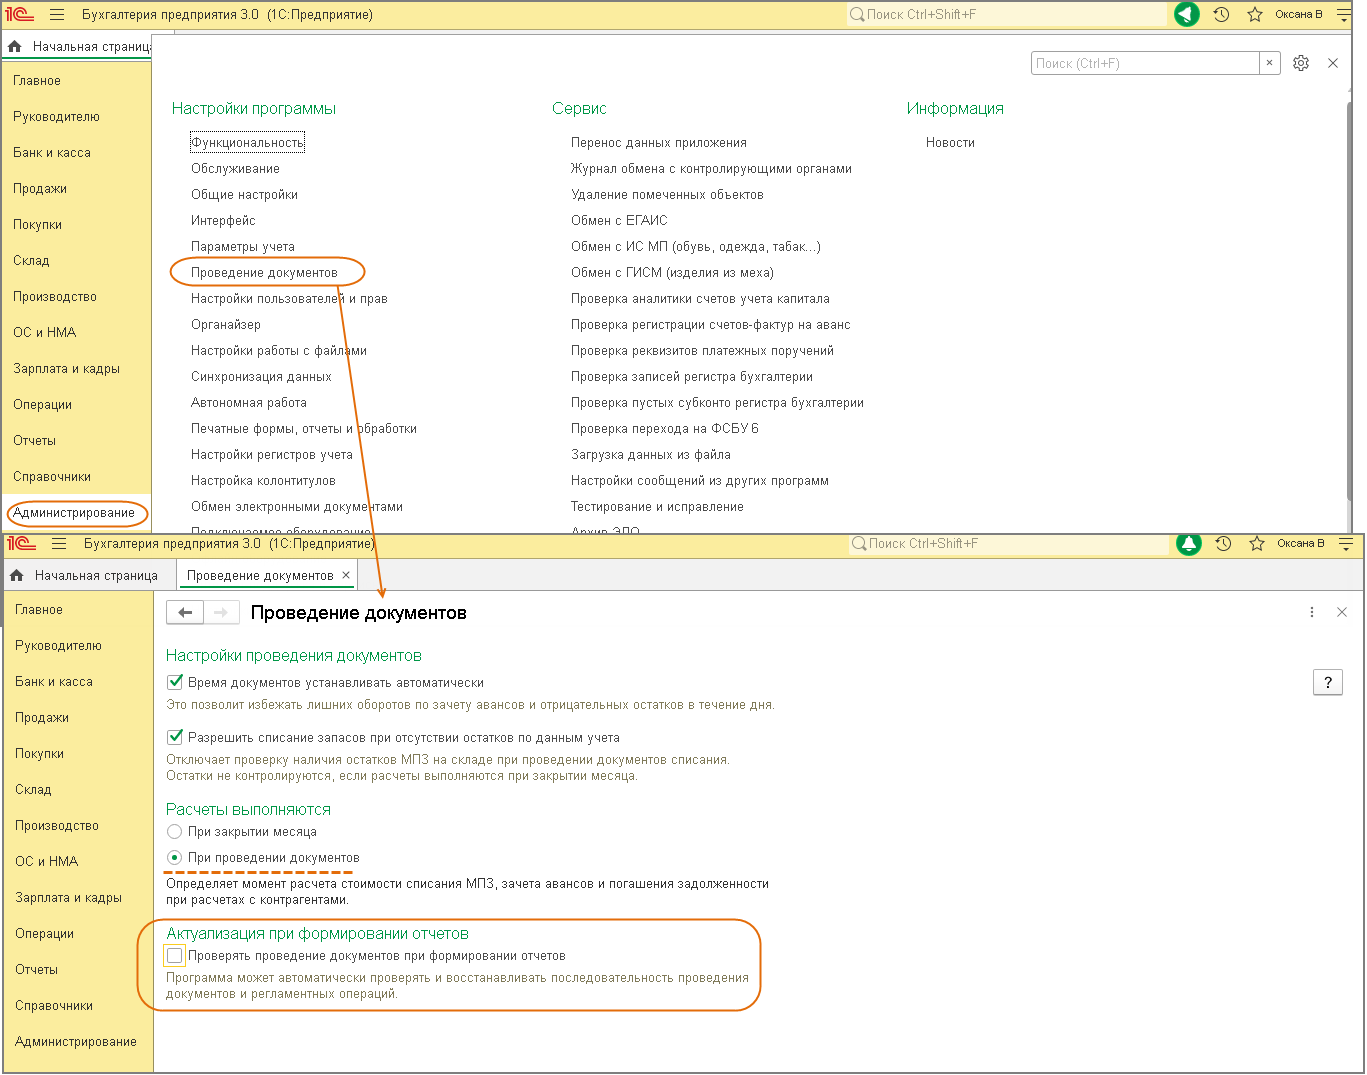Open ОС и НМА section in lower sidebar
Image resolution: width=1367 pixels, height=1075 pixels.
point(46,862)
